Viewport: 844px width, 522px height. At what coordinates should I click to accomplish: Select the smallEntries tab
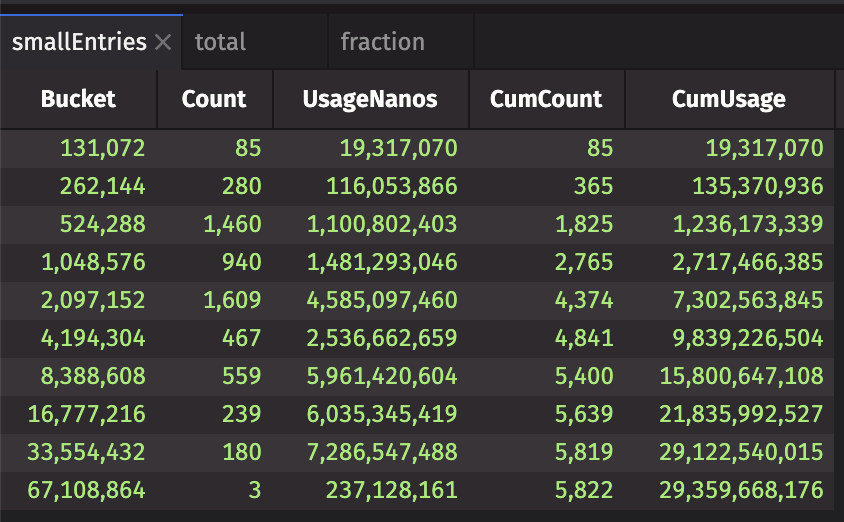click(78, 42)
